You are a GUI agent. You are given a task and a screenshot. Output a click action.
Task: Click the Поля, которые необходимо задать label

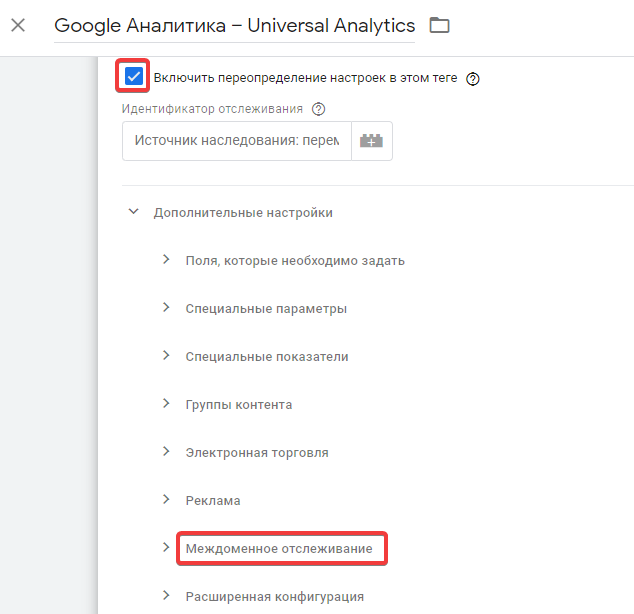(295, 261)
